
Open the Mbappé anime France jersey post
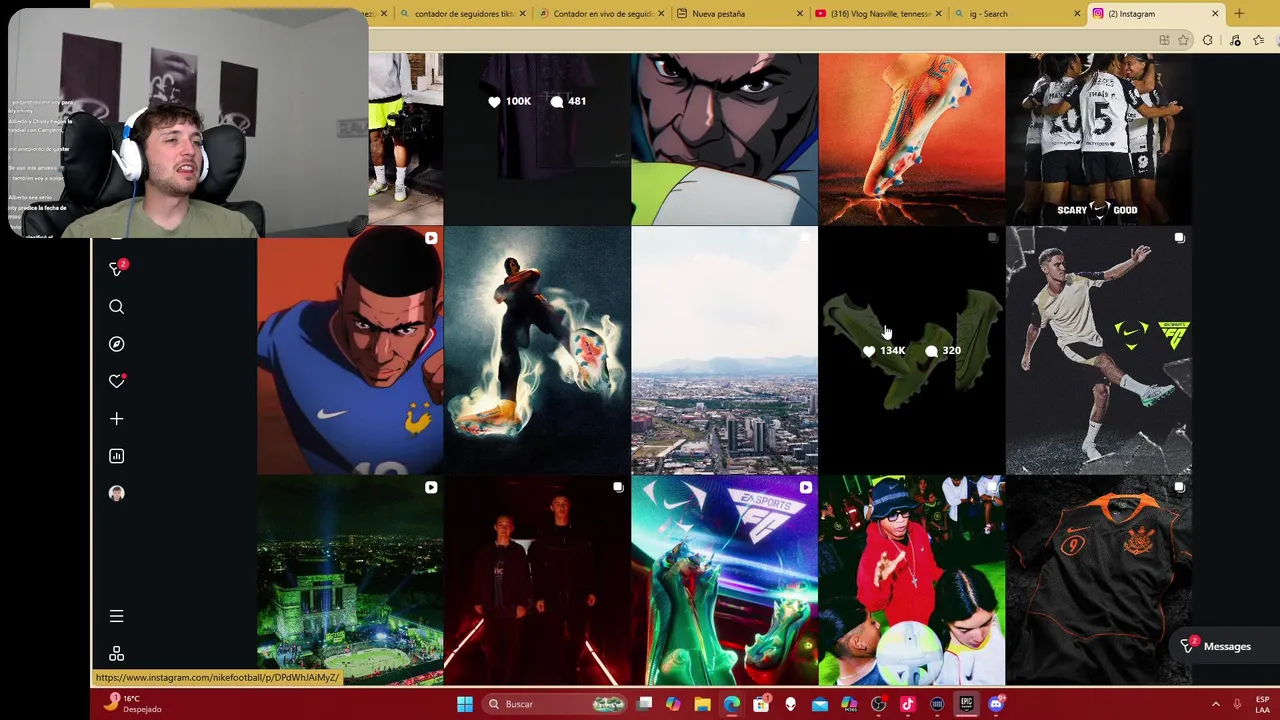coord(350,350)
